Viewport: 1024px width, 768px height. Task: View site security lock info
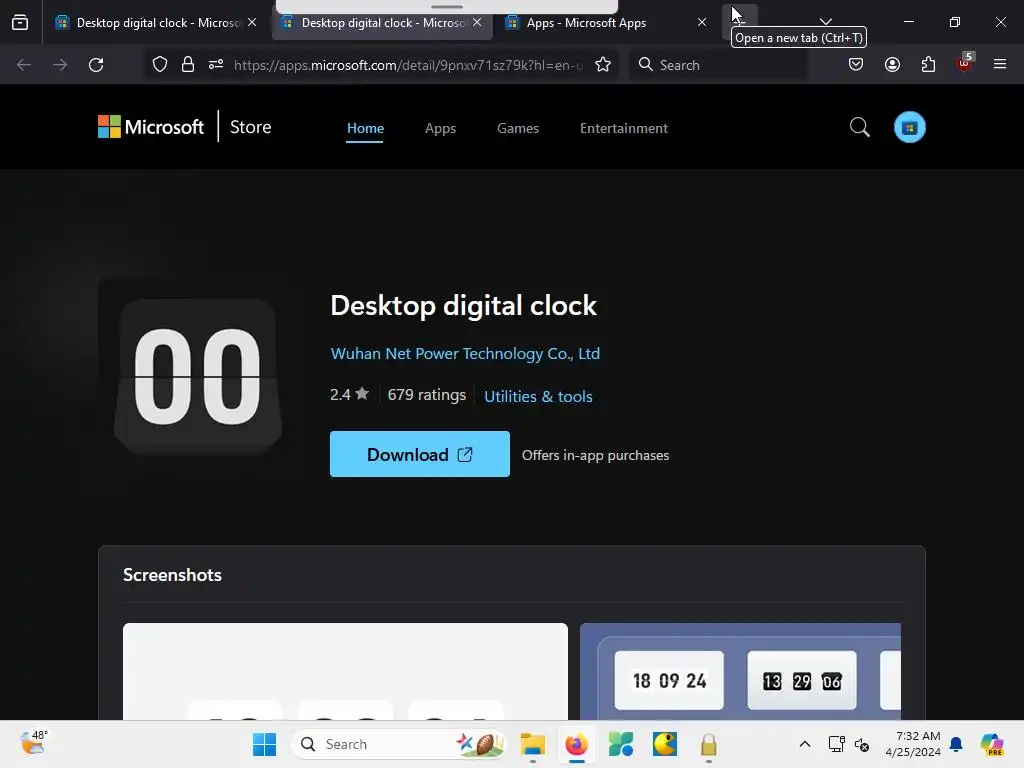(188, 65)
